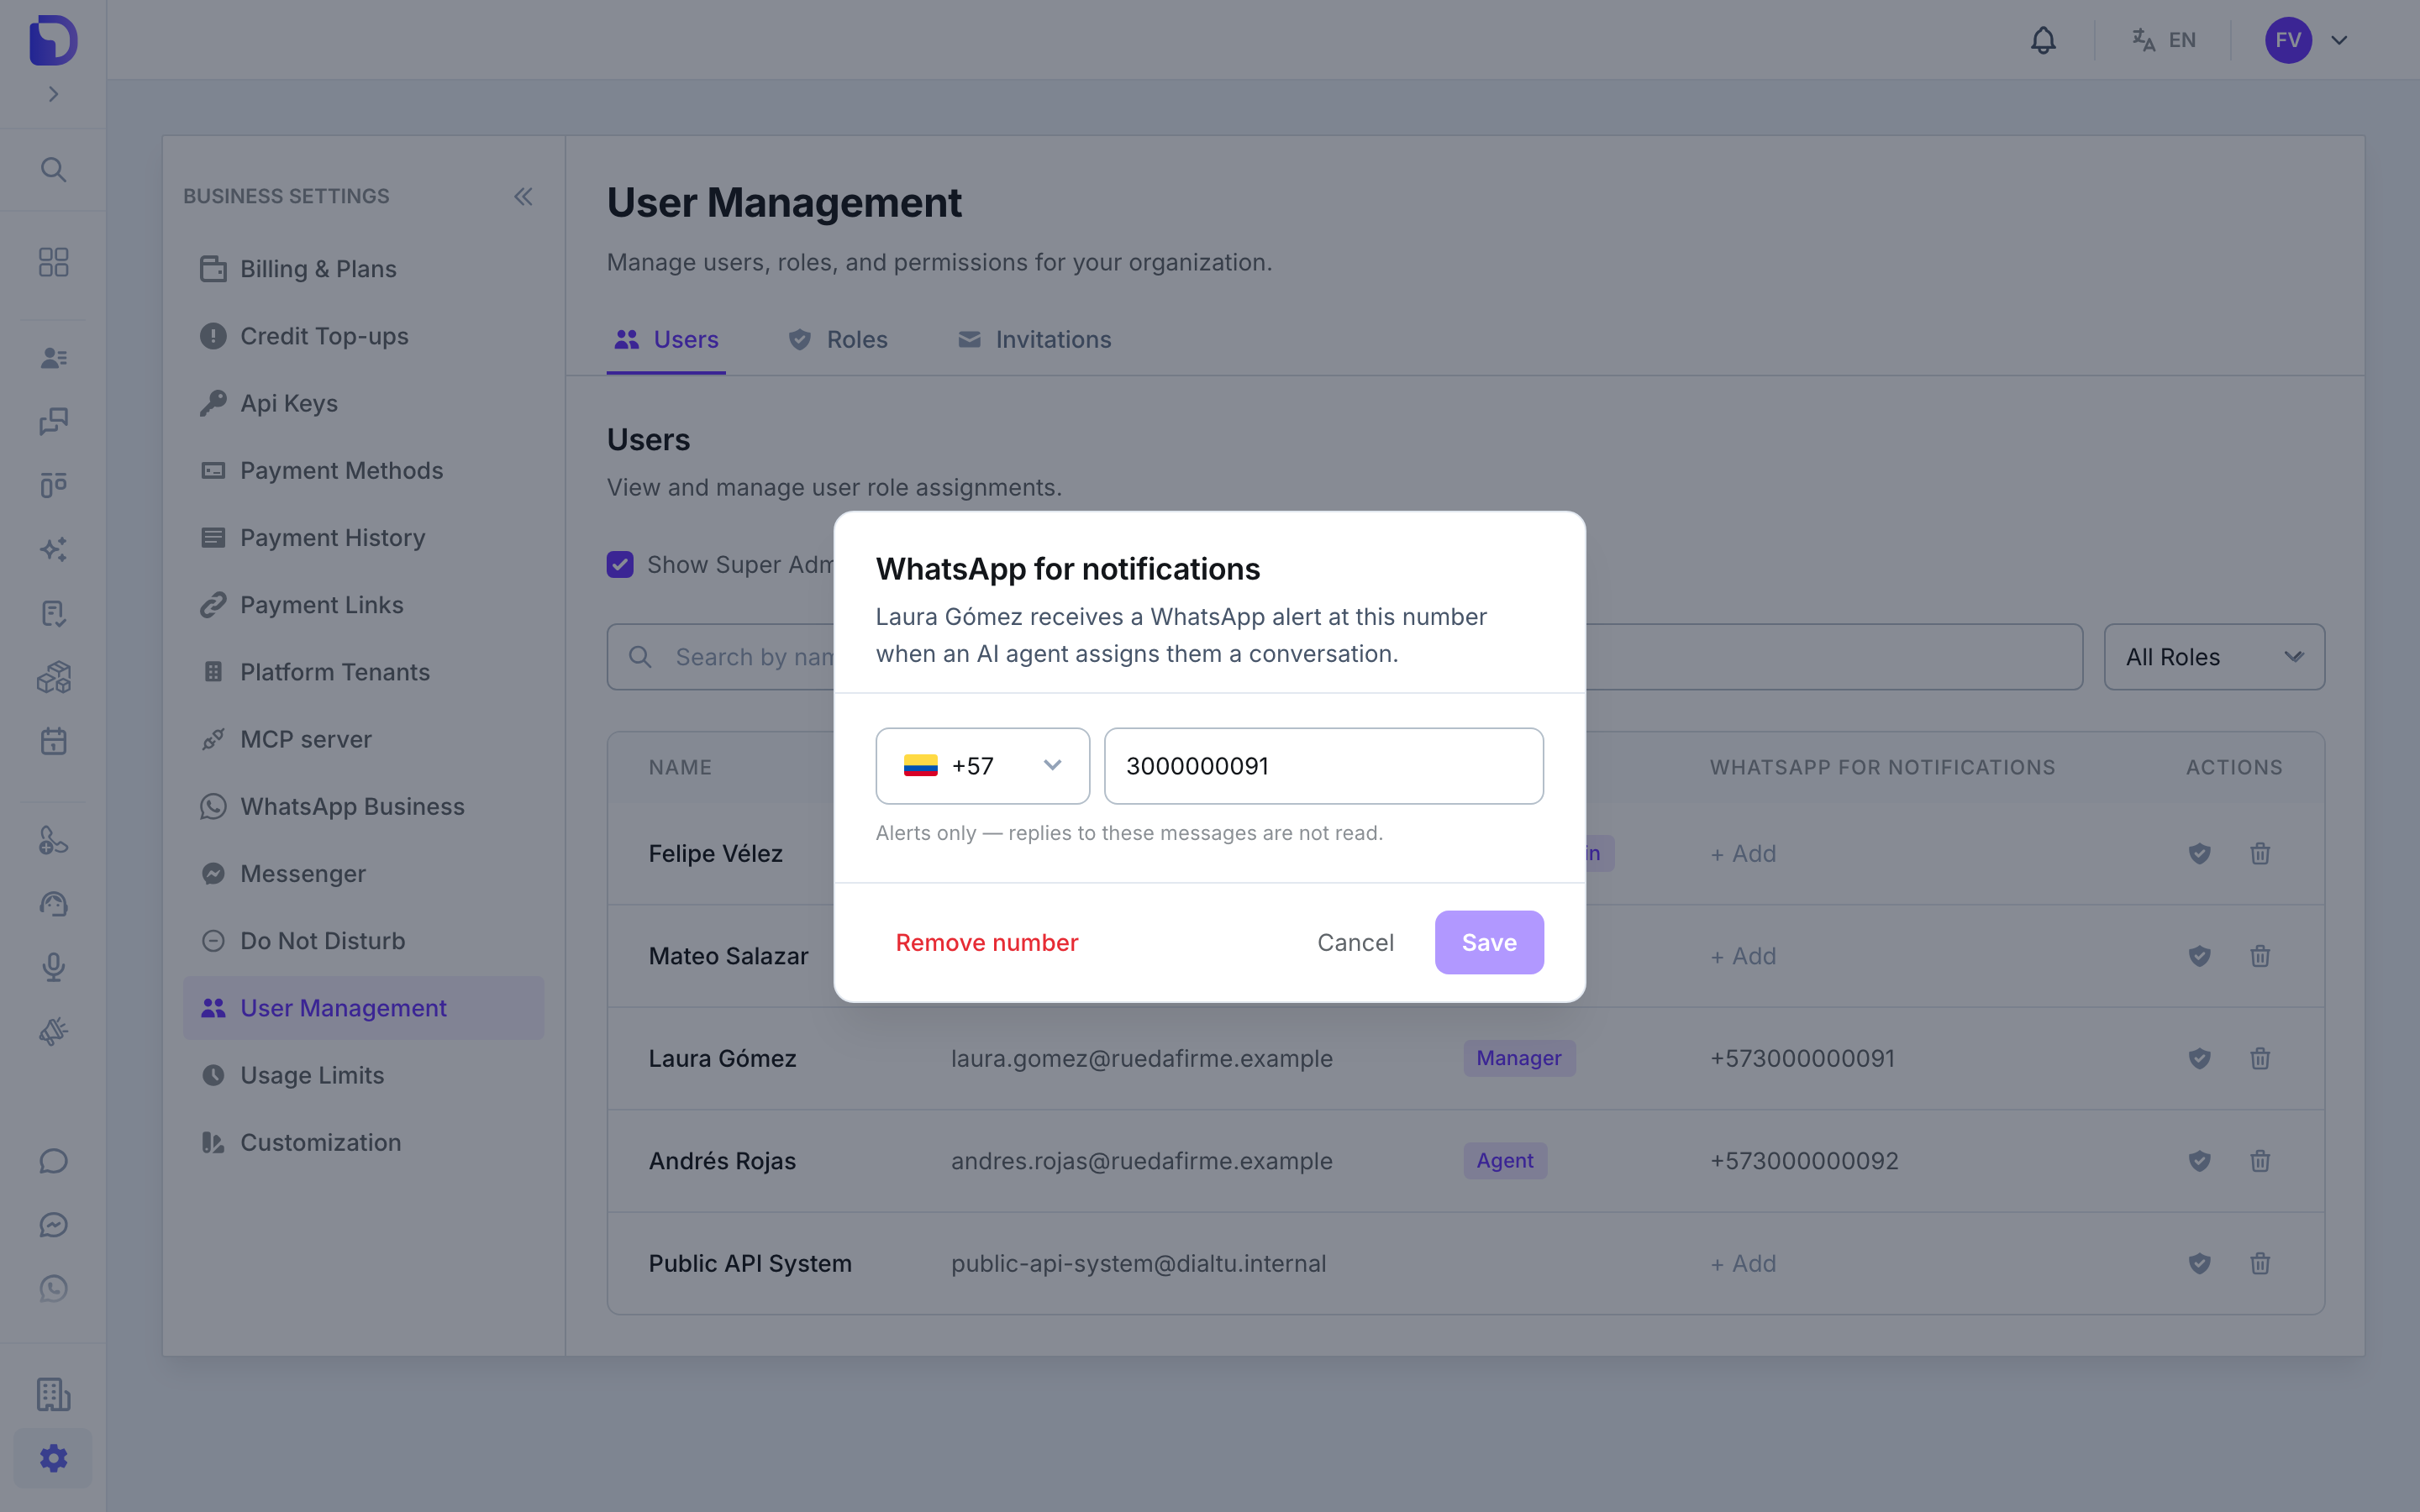Open the Messenger icon in left rail
This screenshot has height=1512, width=2420.
[x=53, y=1225]
